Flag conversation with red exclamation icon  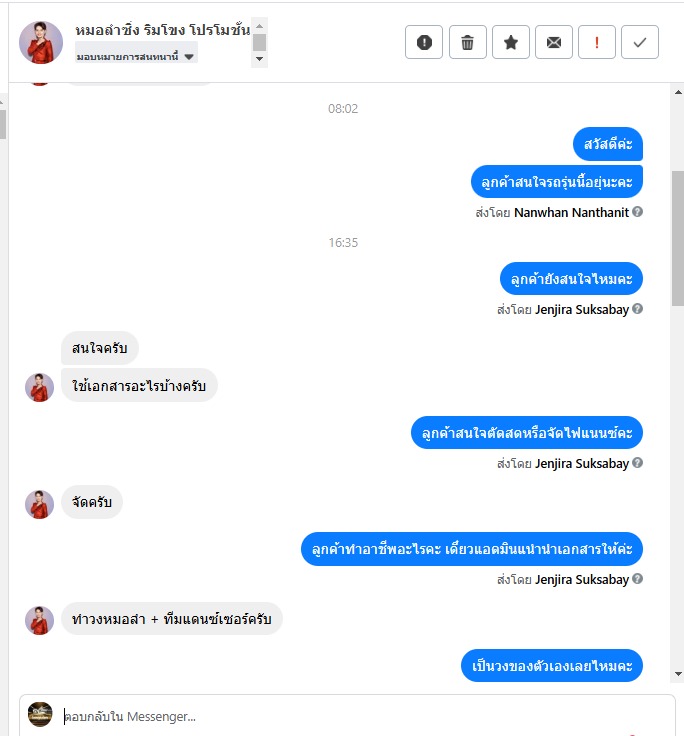pyautogui.click(x=597, y=42)
